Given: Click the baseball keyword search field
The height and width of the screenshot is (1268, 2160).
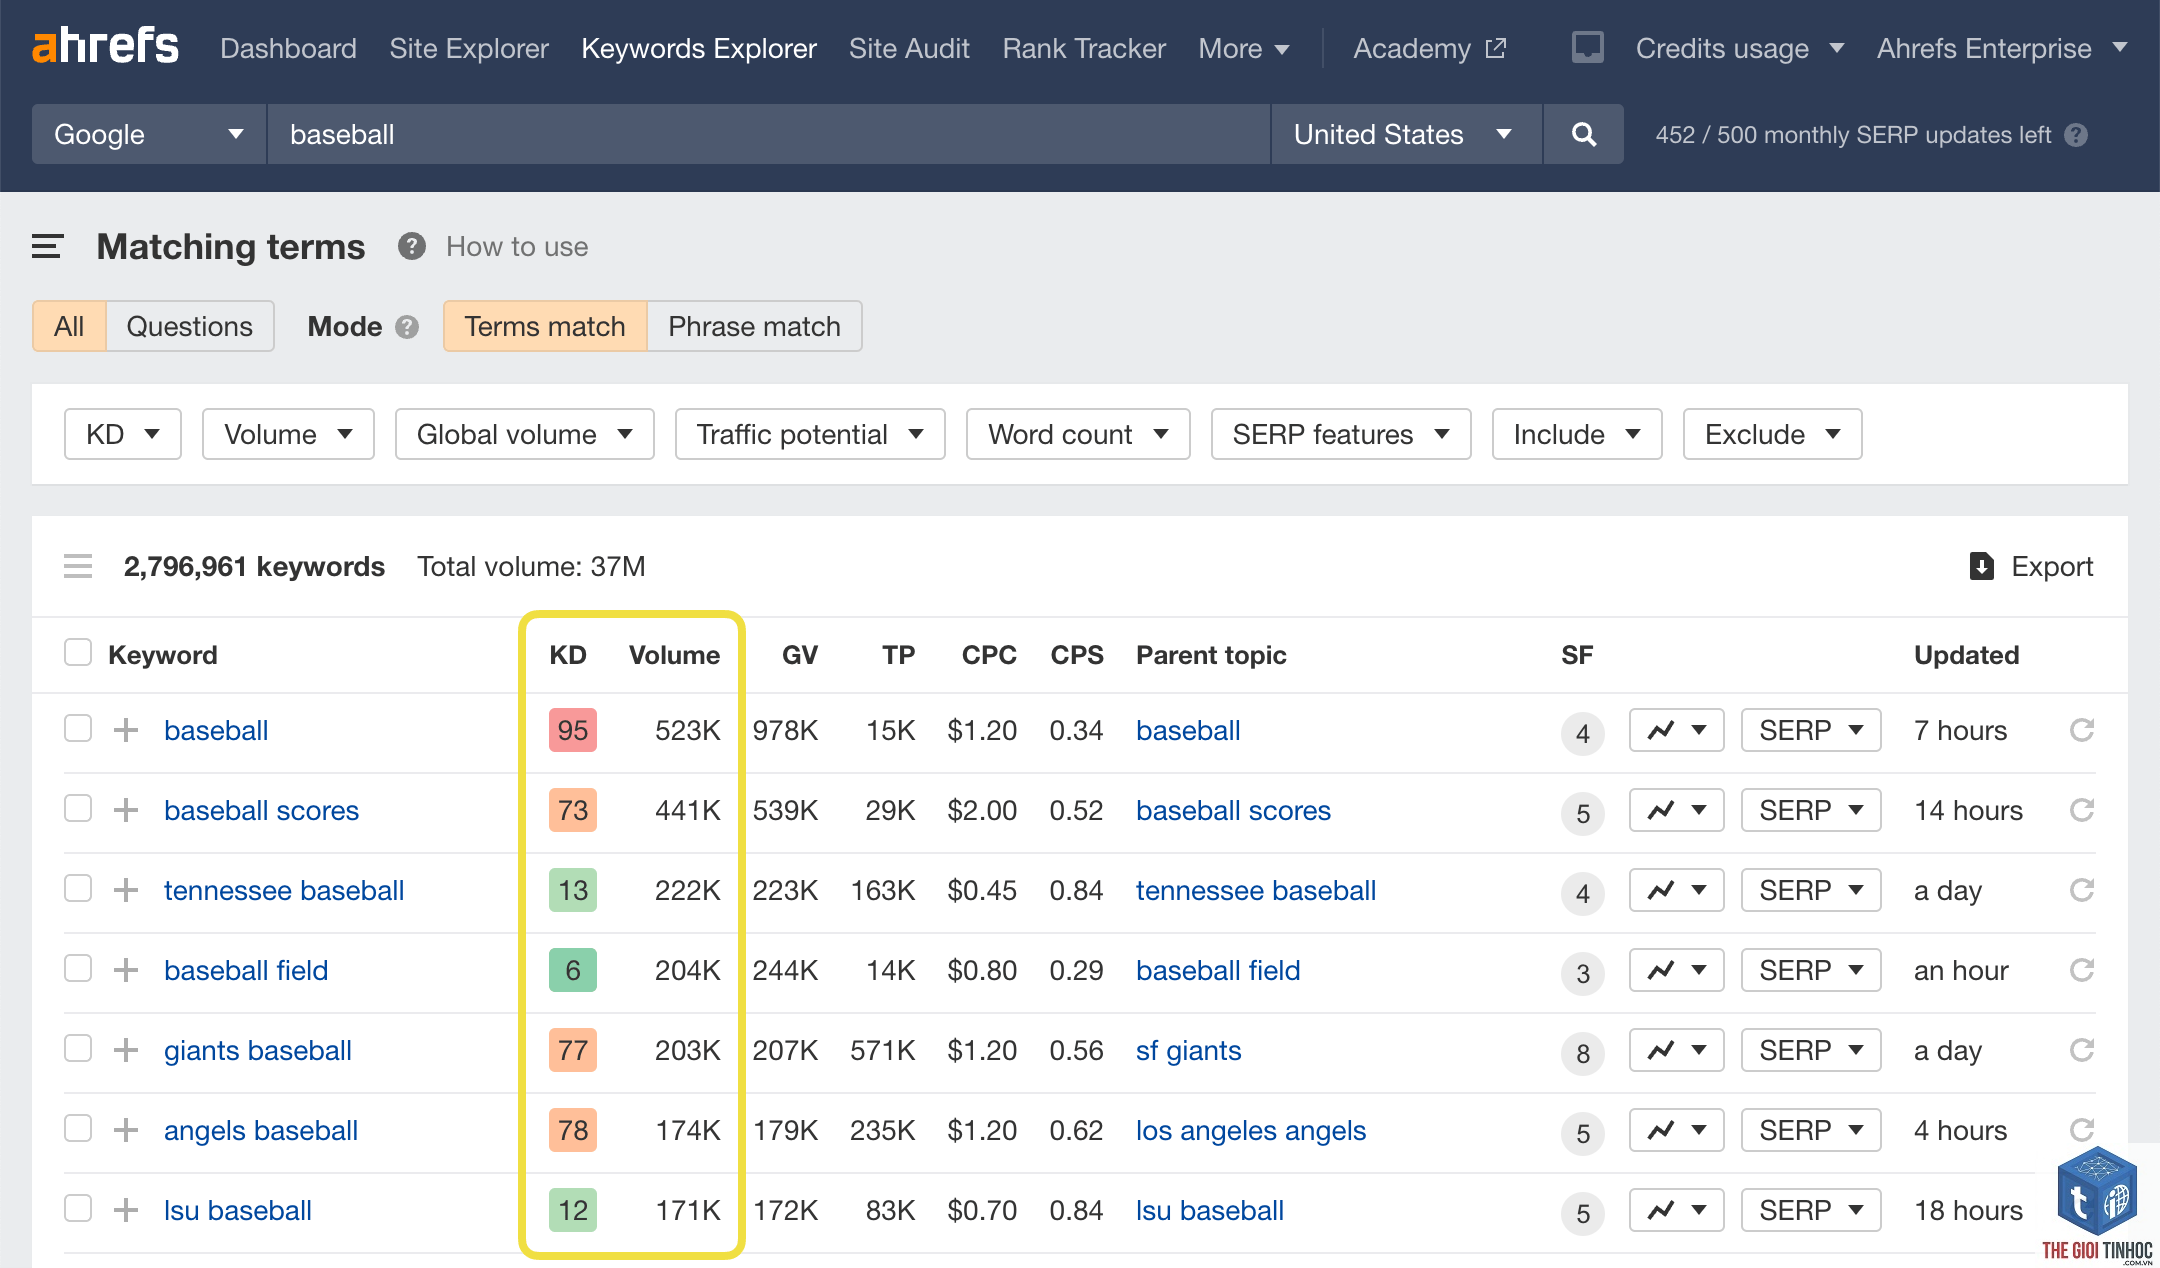Looking at the screenshot, I should point(769,134).
